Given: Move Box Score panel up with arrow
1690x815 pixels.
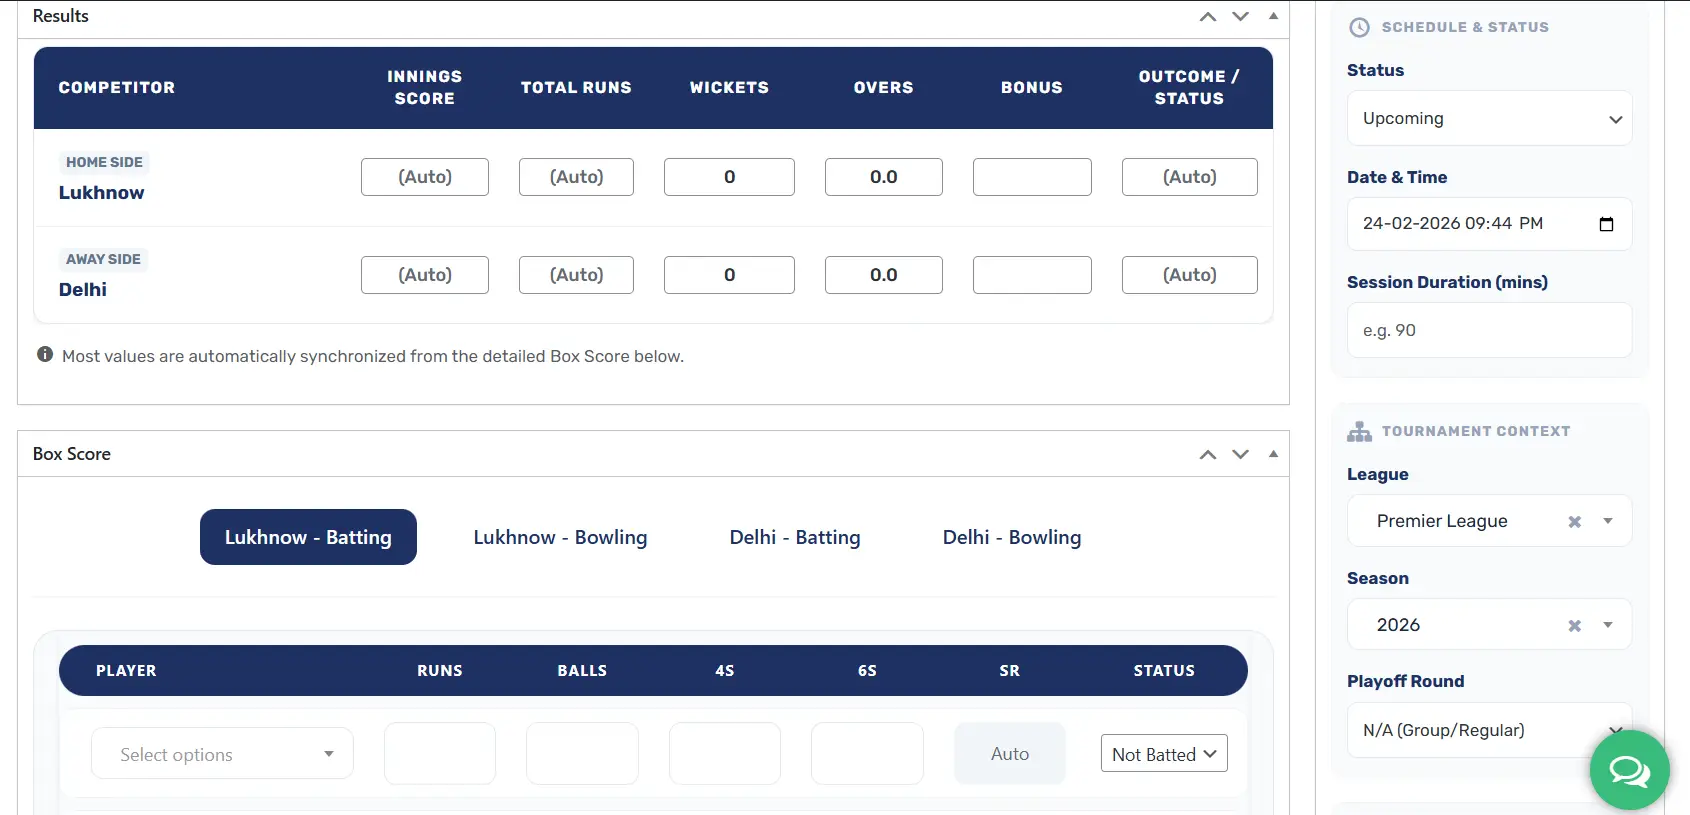Looking at the screenshot, I should [x=1208, y=455].
